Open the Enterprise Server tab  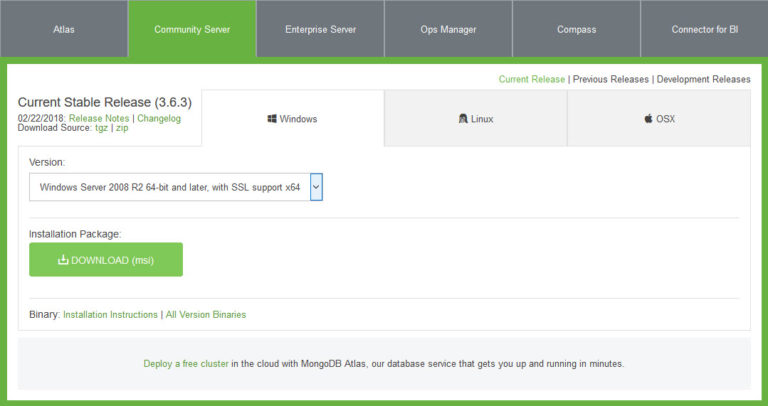(320, 29)
